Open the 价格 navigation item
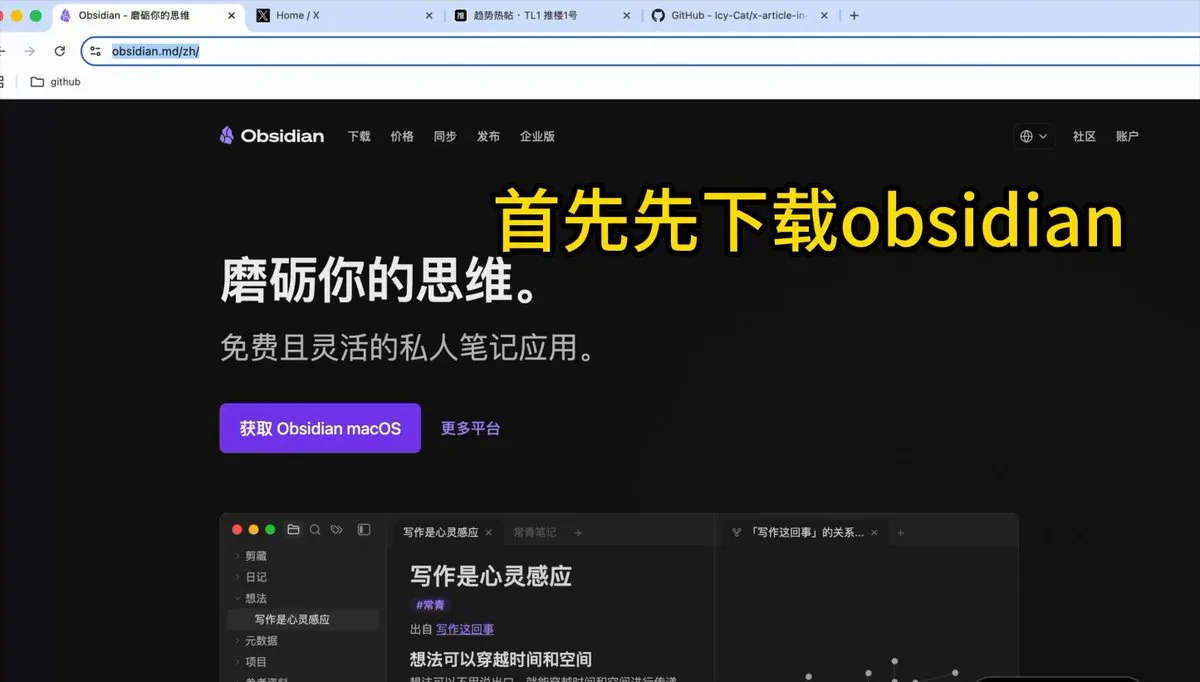The width and height of the screenshot is (1200, 682). 402,136
